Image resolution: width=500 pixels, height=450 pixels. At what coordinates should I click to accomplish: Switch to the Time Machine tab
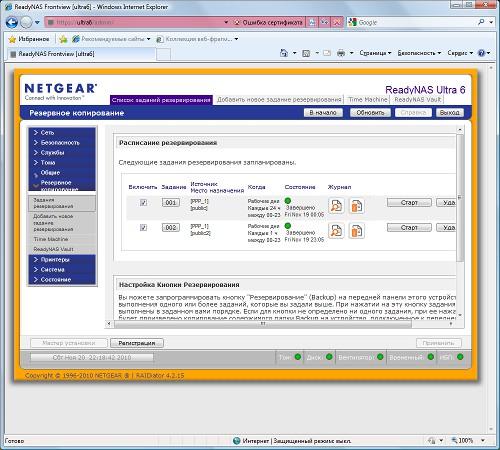(x=368, y=99)
